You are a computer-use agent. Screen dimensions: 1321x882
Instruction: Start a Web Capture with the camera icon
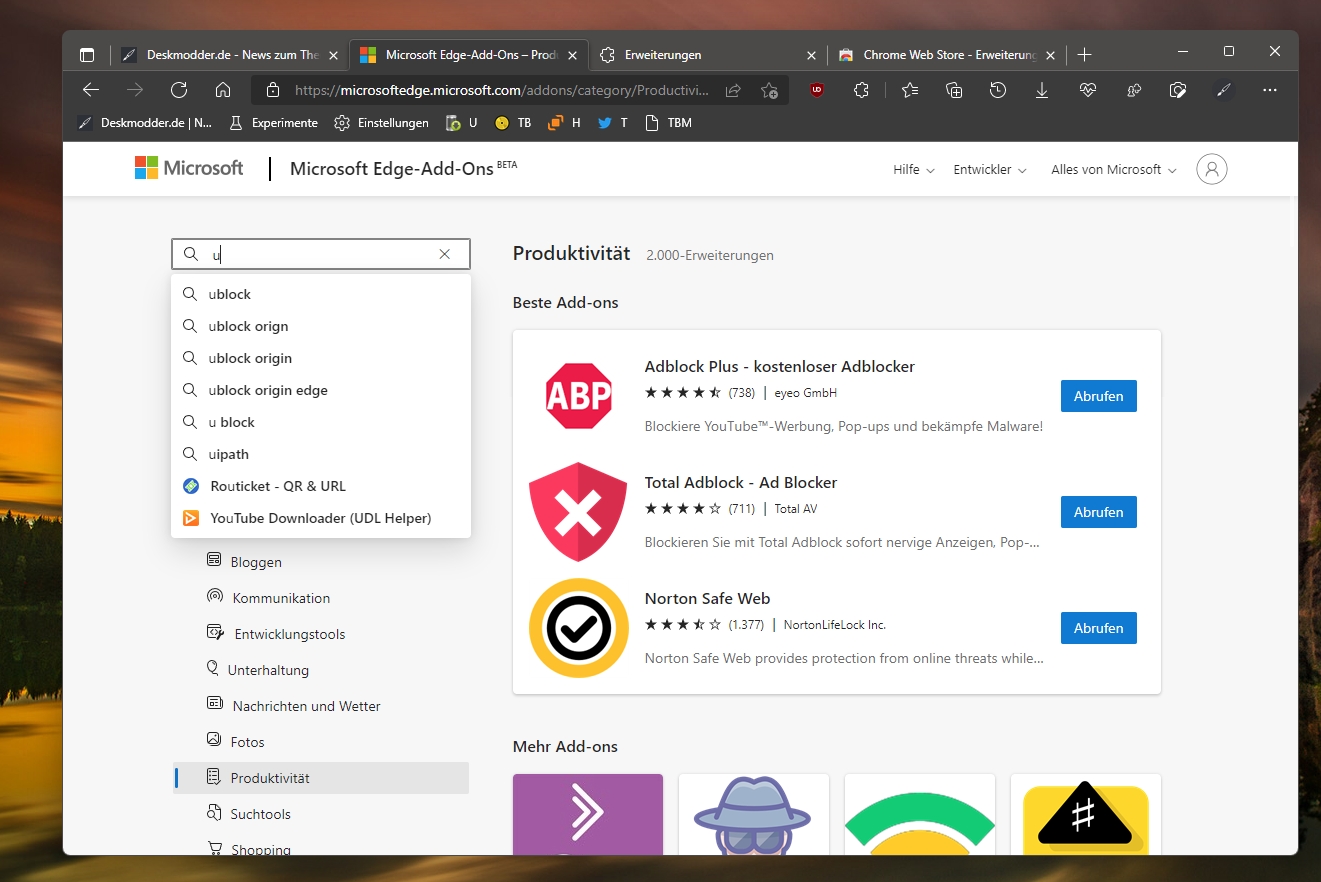[x=1178, y=90]
